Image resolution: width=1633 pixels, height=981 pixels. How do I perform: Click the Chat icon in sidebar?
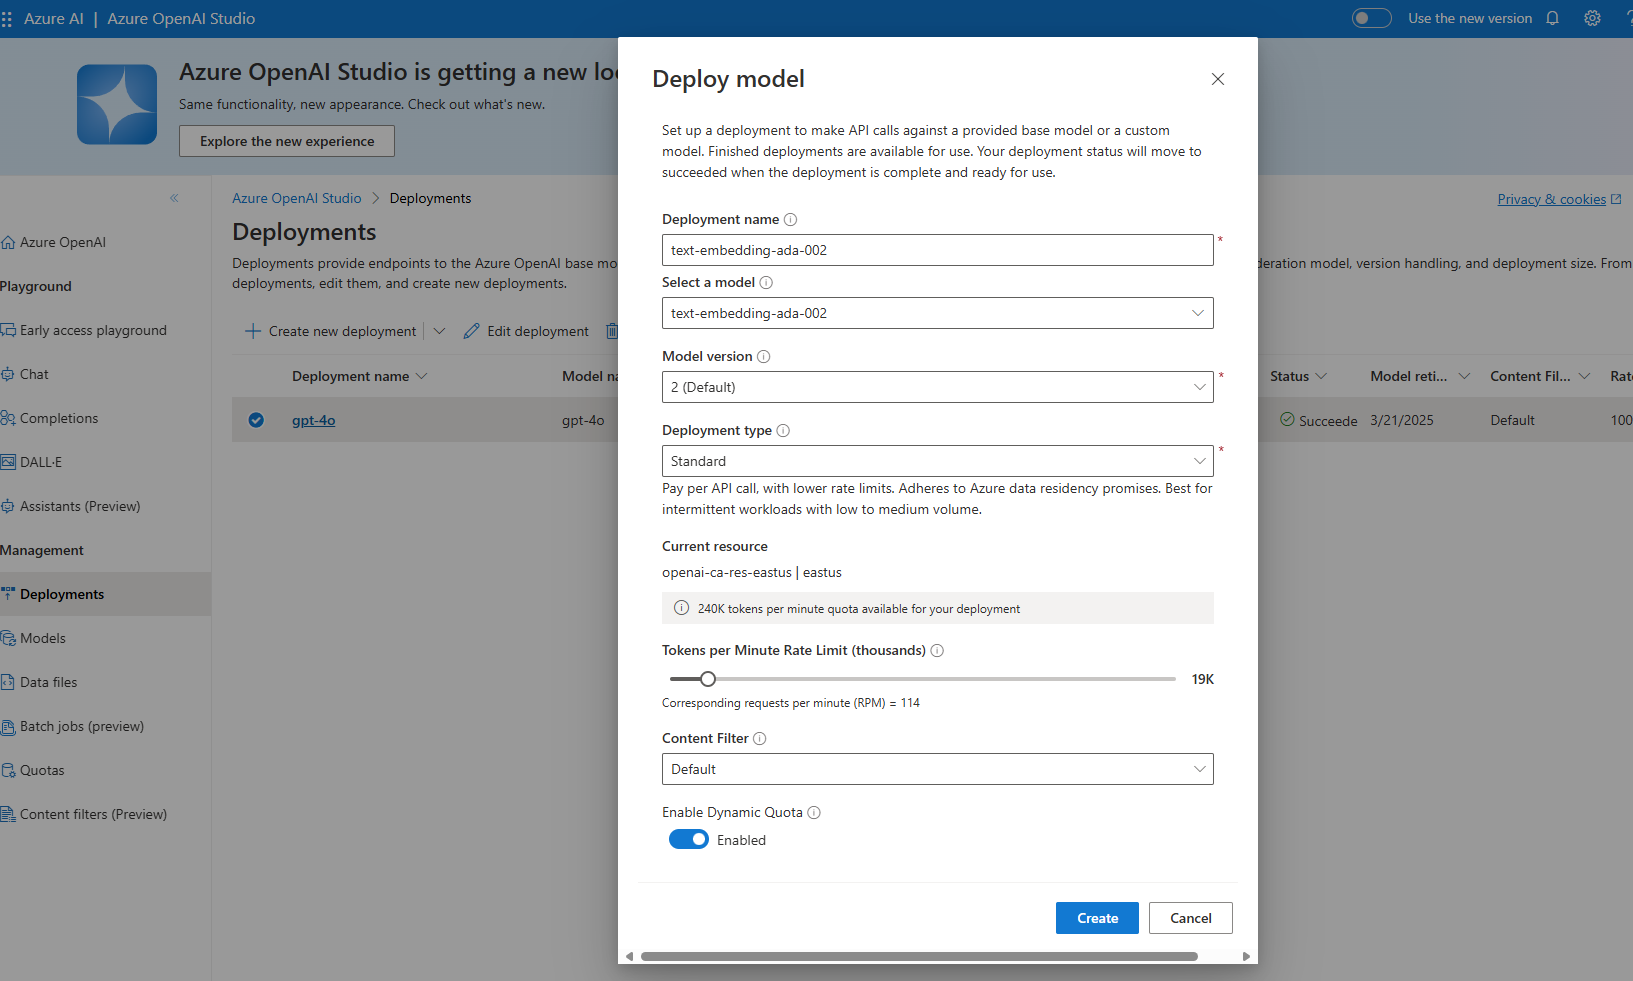tap(8, 374)
